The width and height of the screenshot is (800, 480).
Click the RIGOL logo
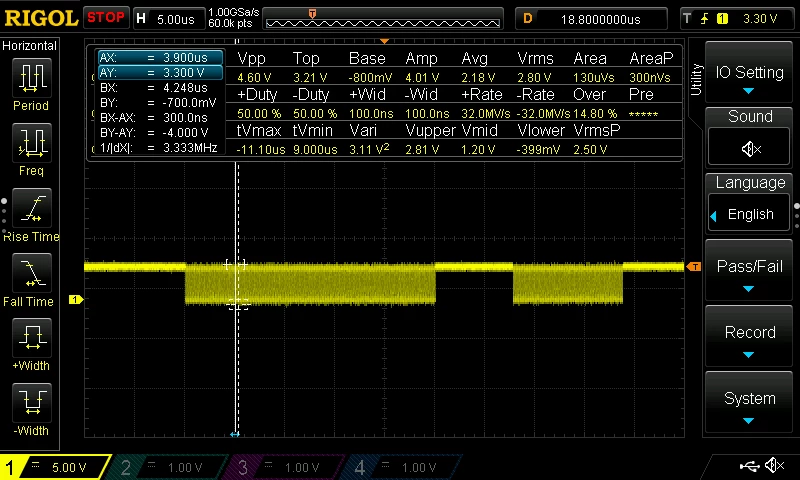pos(41,18)
